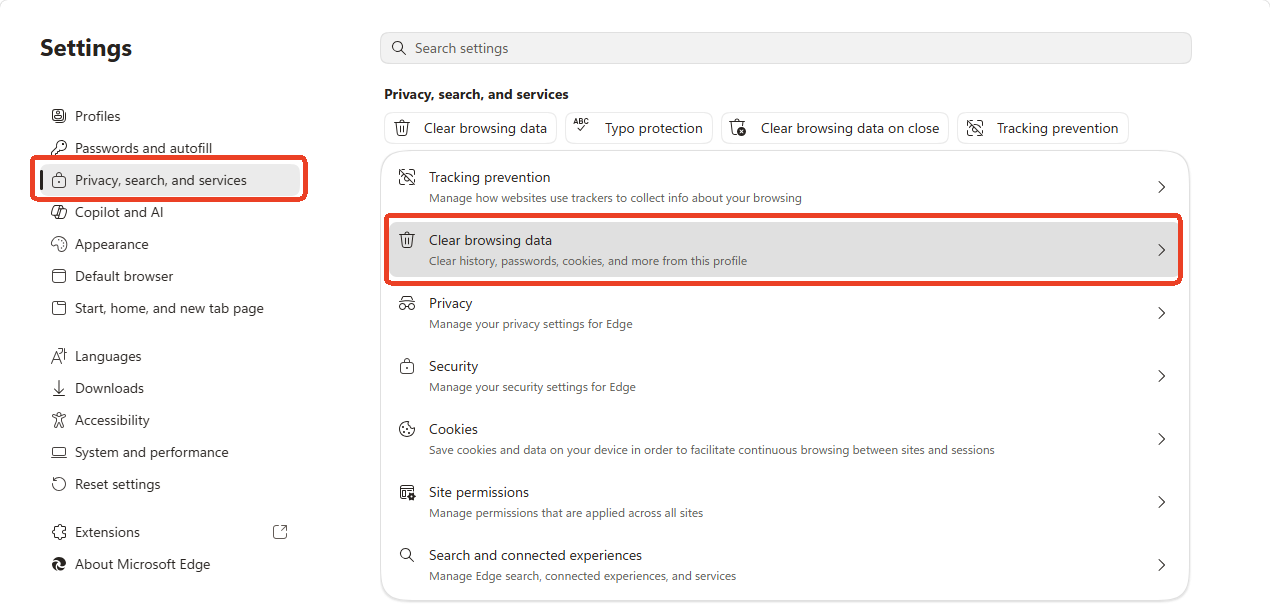Click the lock icon in the Security row

[x=407, y=366]
